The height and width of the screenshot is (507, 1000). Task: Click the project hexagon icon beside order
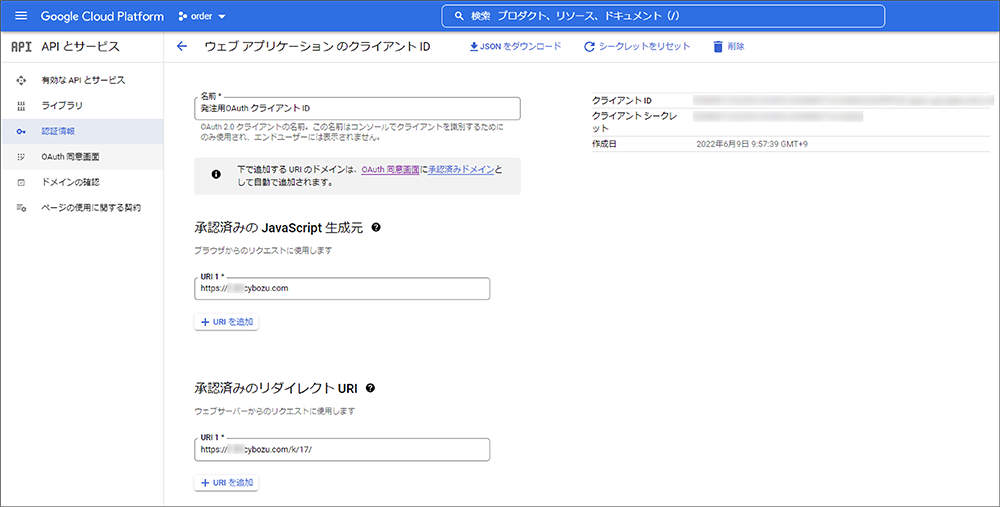(182, 17)
